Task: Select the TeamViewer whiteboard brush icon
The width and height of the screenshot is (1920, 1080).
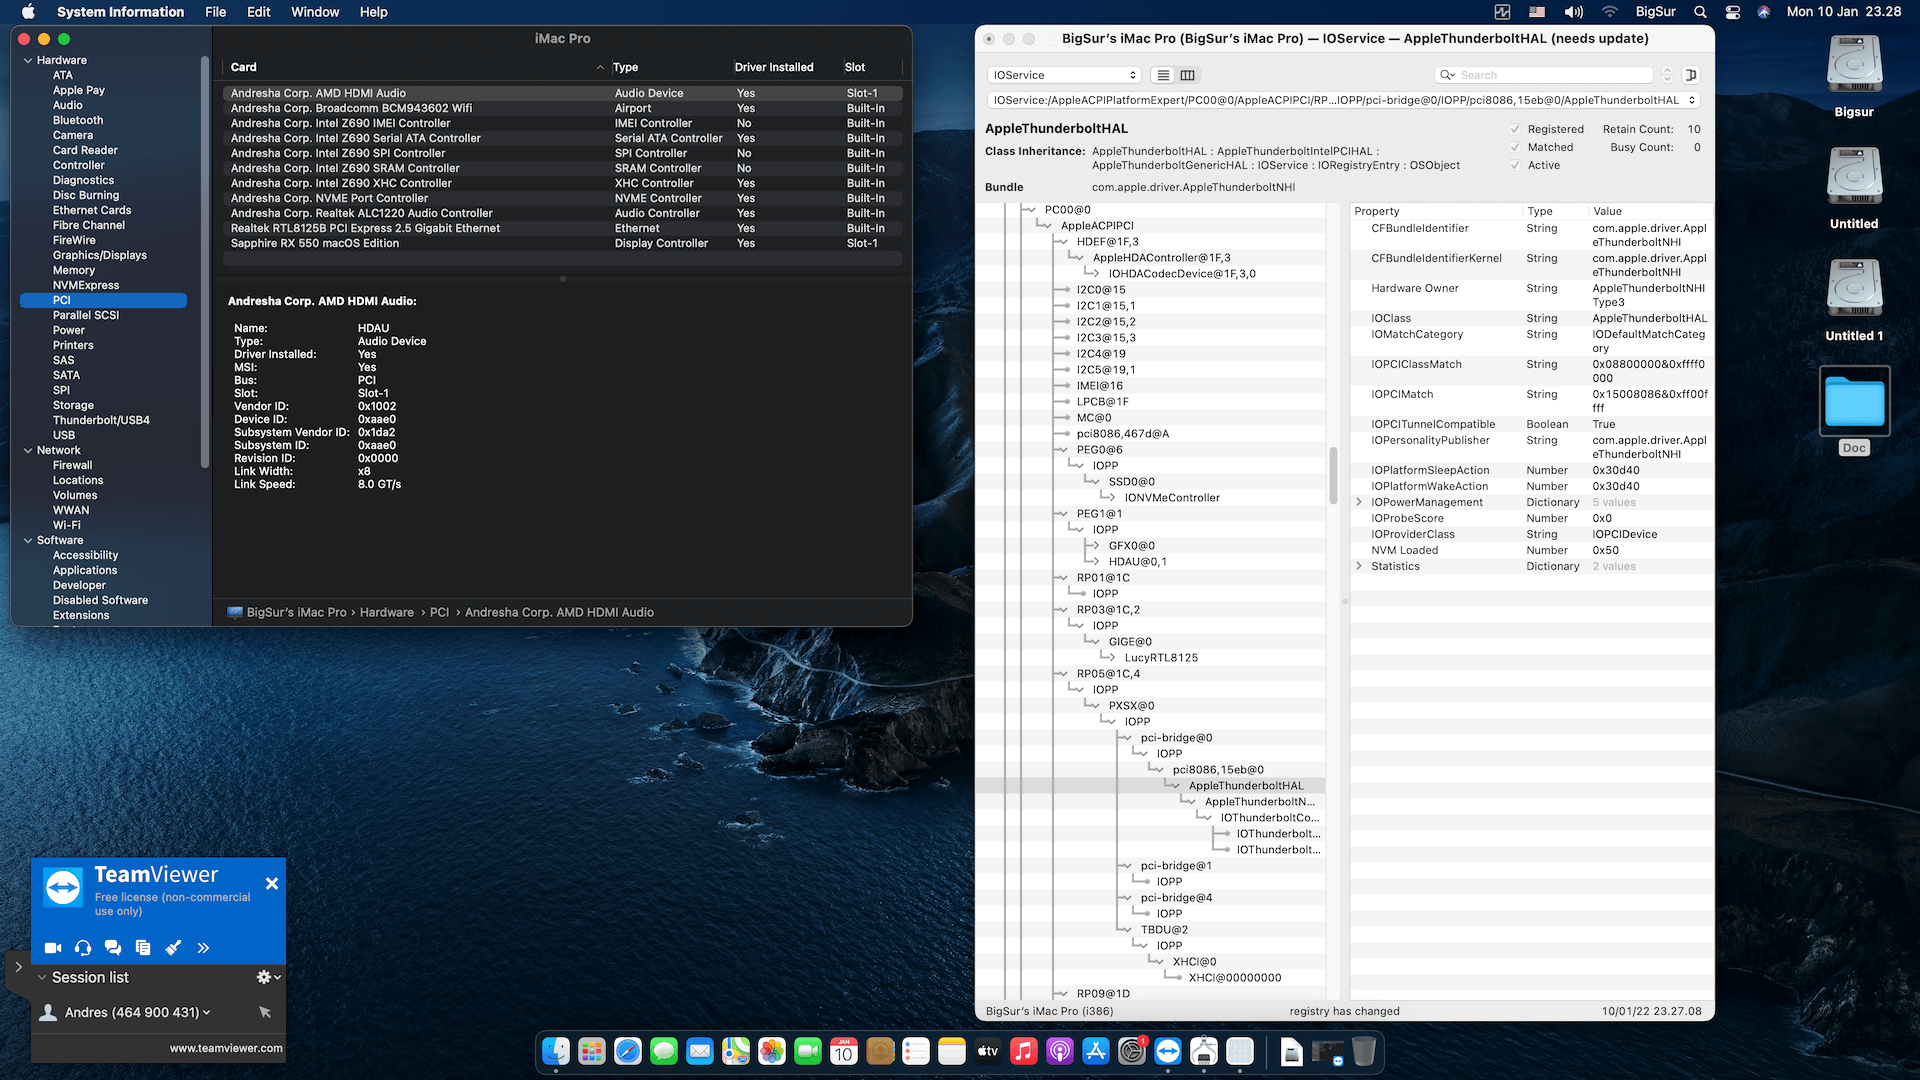Action: pyautogui.click(x=173, y=947)
